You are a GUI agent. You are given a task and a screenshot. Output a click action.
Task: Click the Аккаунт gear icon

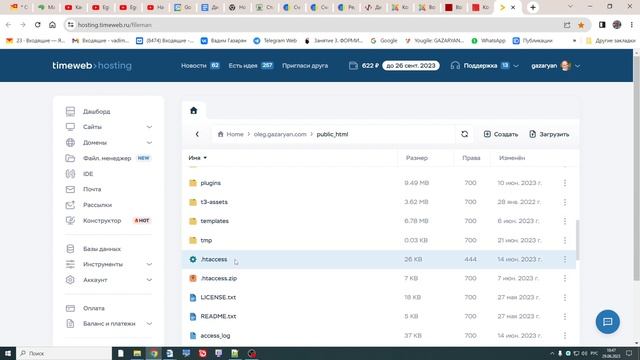point(70,280)
